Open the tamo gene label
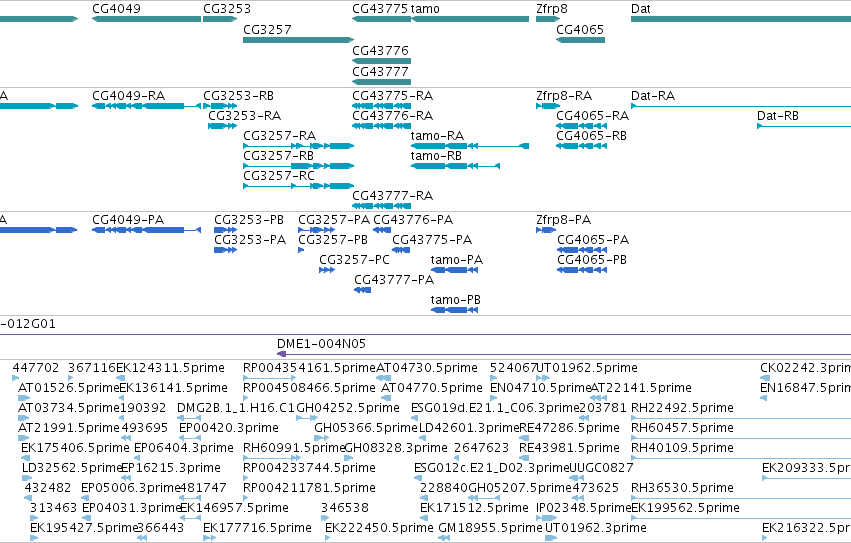This screenshot has height=543, width=851. (x=425, y=9)
